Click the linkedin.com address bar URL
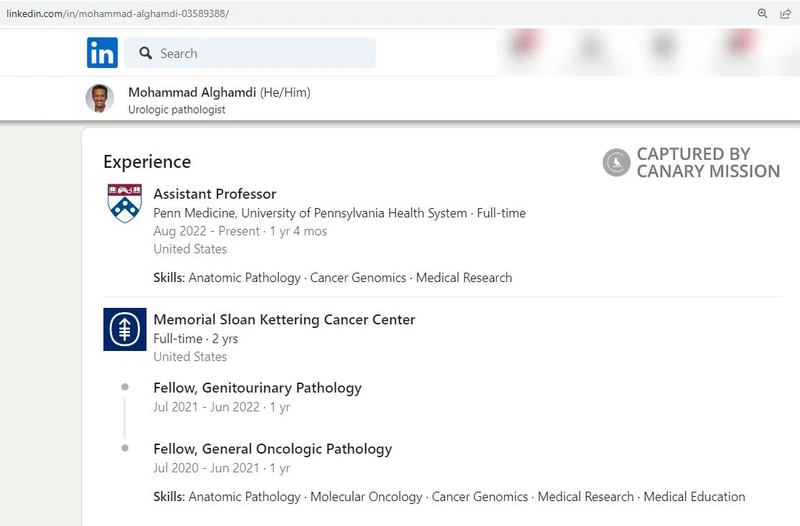Screen dimensions: 800x526 click(118, 14)
